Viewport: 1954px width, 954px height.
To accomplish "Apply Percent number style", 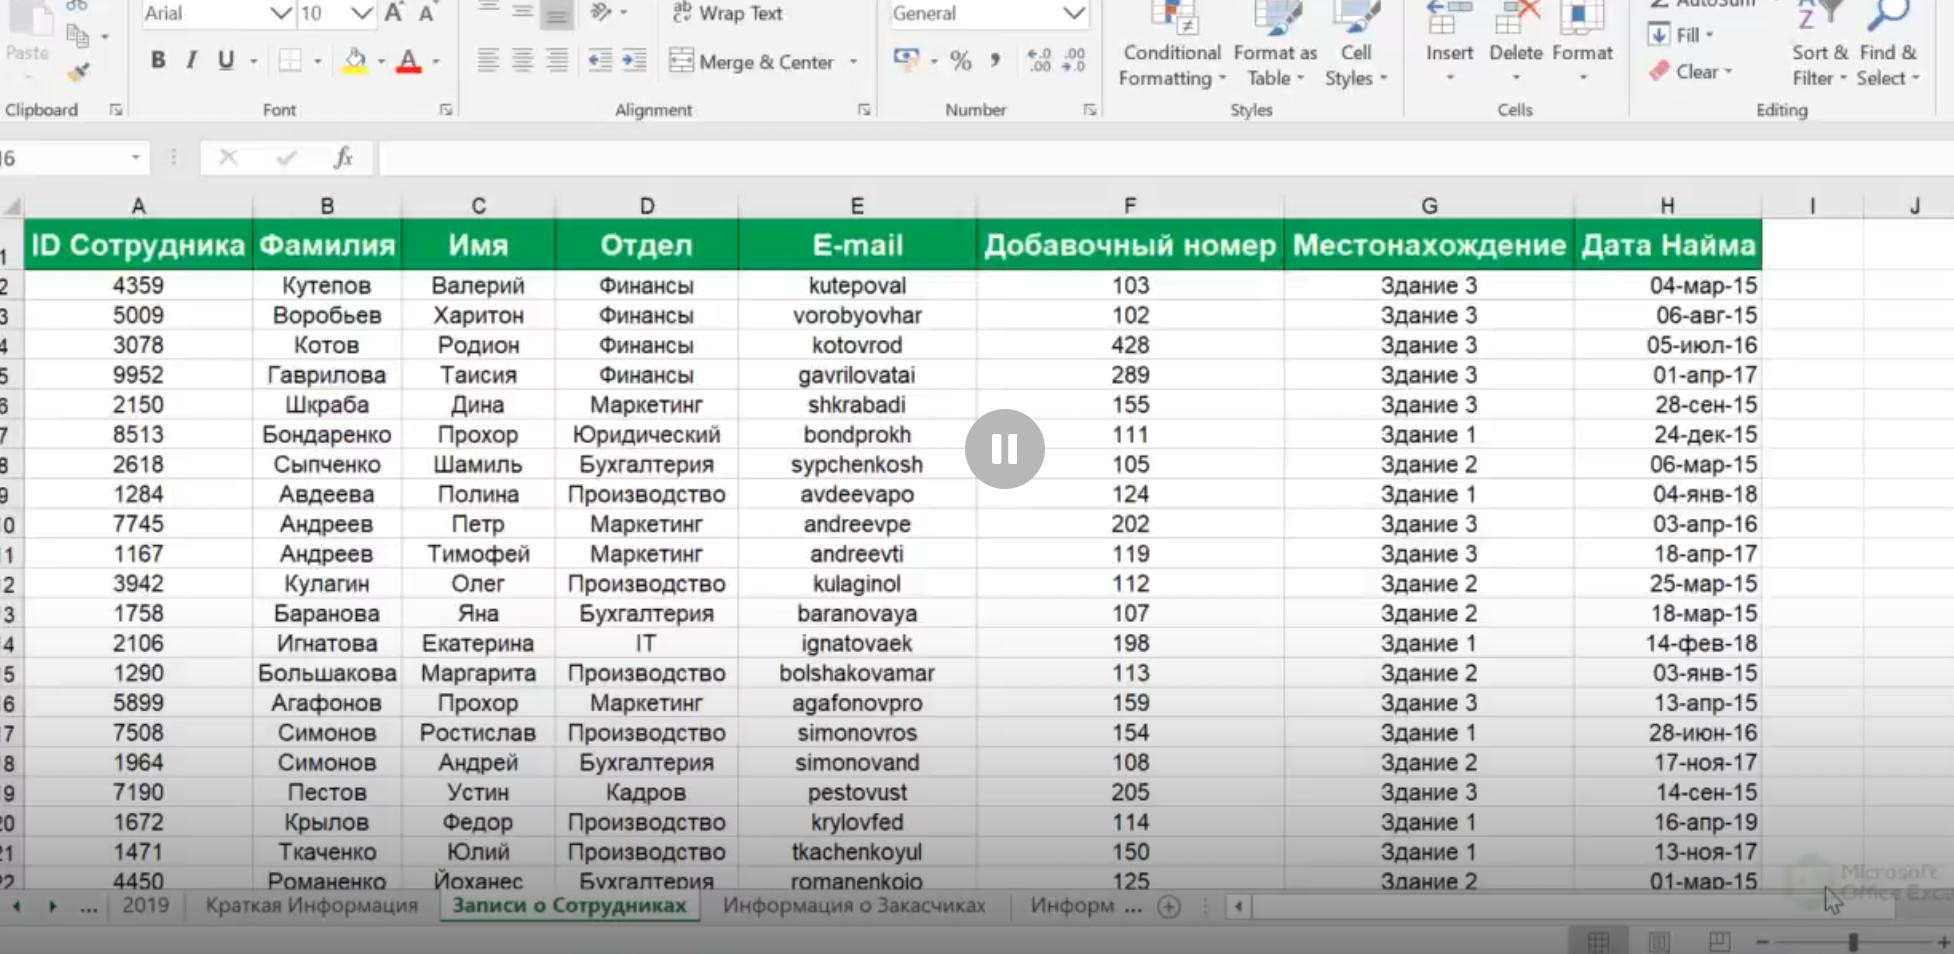I will [961, 61].
